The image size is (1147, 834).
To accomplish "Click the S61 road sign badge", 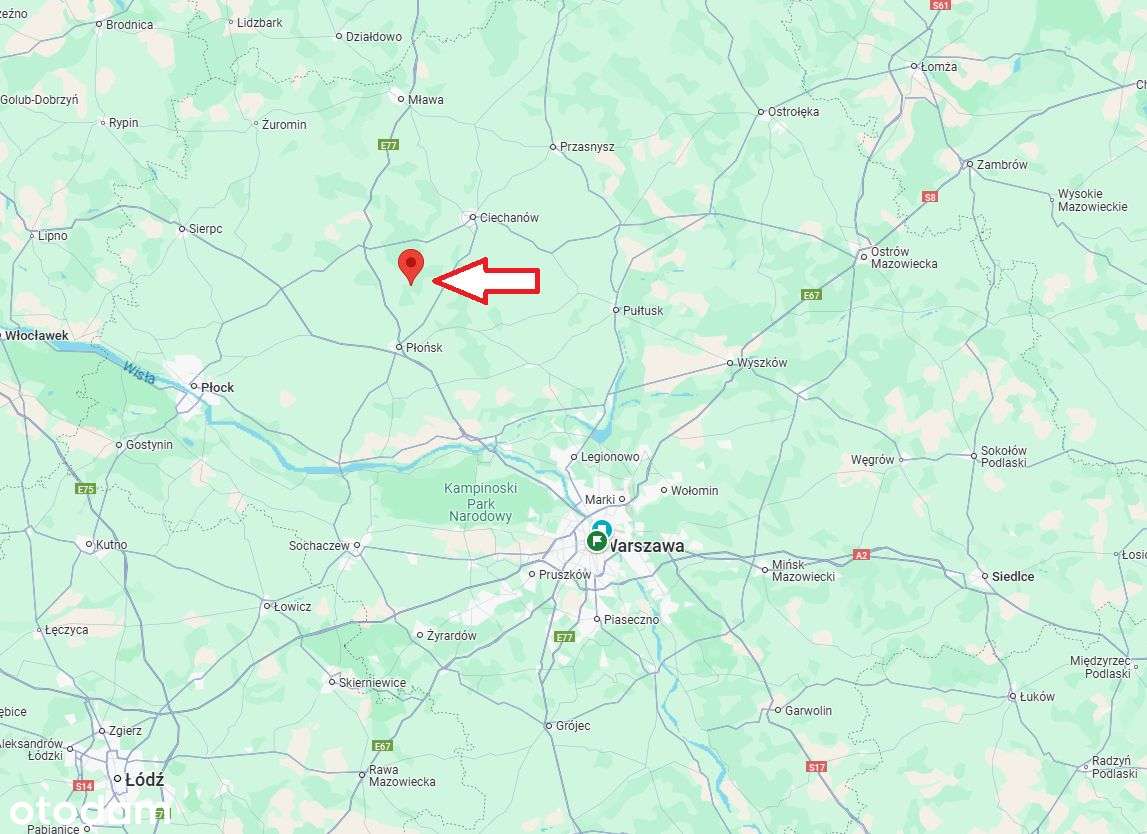I will pos(940,4).
